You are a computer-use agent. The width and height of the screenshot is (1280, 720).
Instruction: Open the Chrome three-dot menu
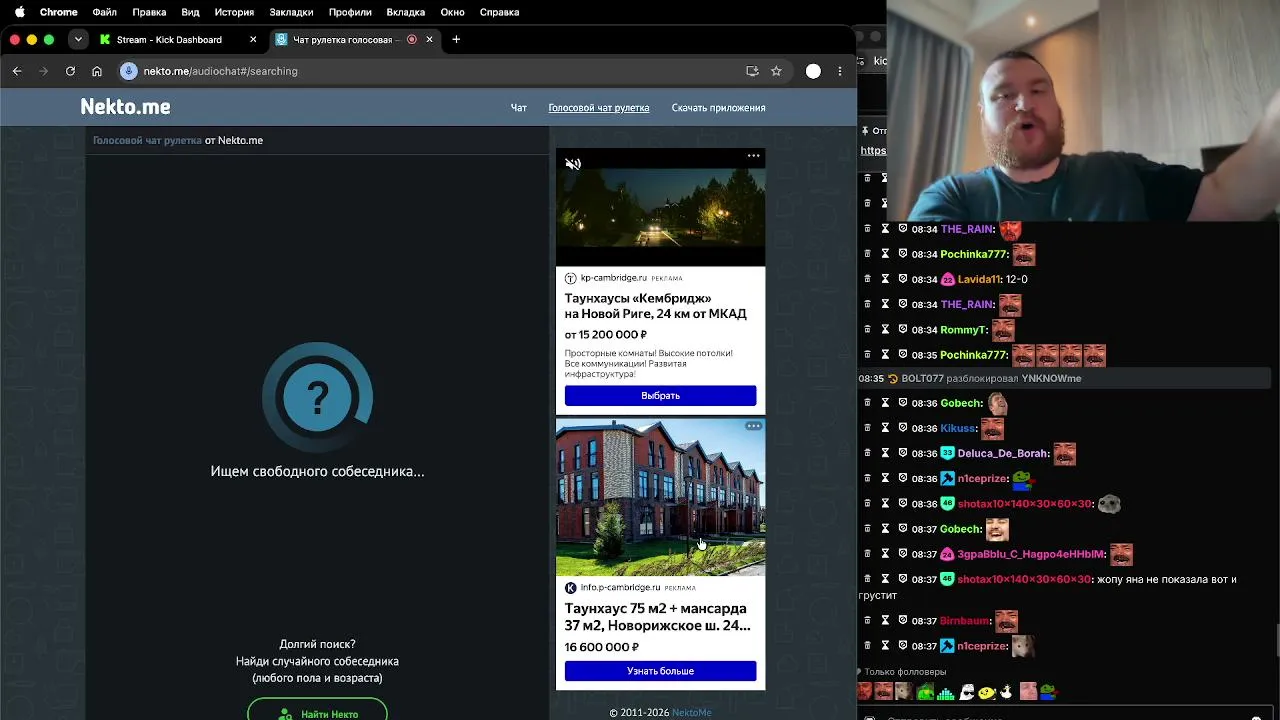pyautogui.click(x=840, y=71)
